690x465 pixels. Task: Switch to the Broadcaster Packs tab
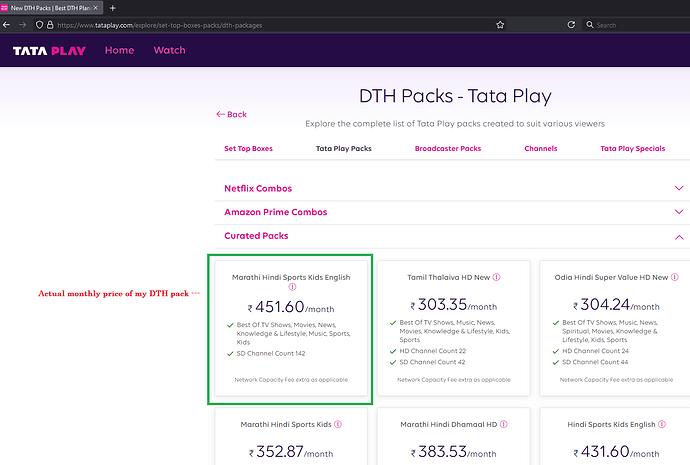coord(447,149)
